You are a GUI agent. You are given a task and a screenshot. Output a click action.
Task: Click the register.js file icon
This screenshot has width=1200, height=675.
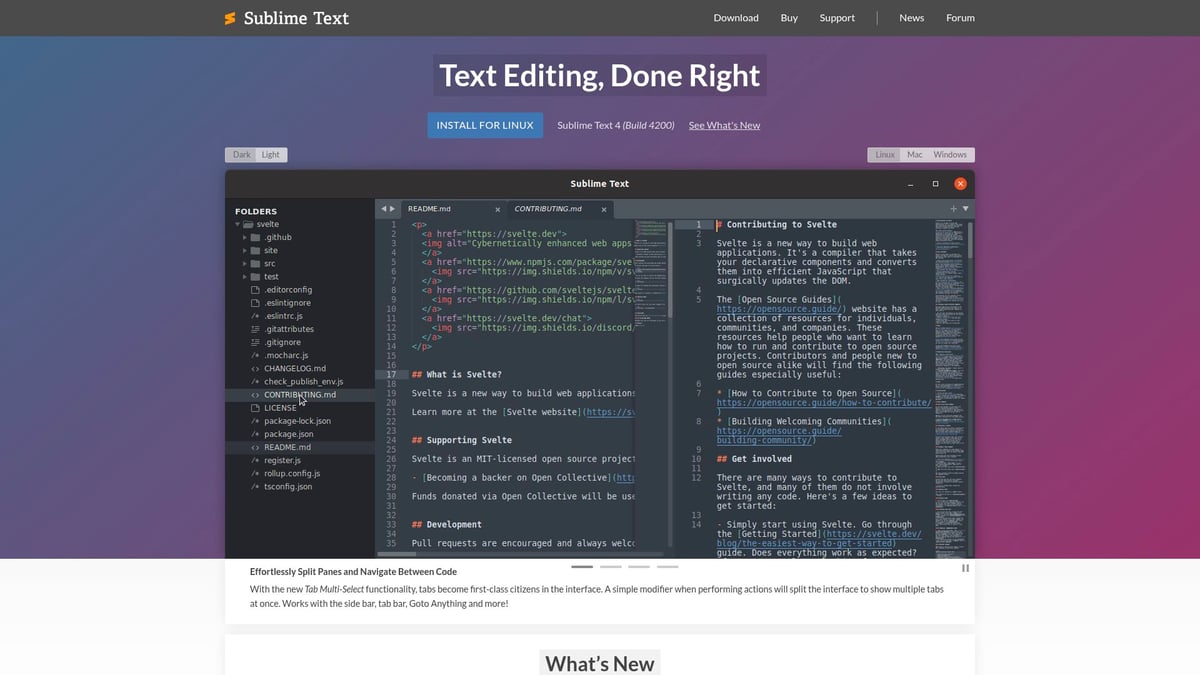point(256,460)
